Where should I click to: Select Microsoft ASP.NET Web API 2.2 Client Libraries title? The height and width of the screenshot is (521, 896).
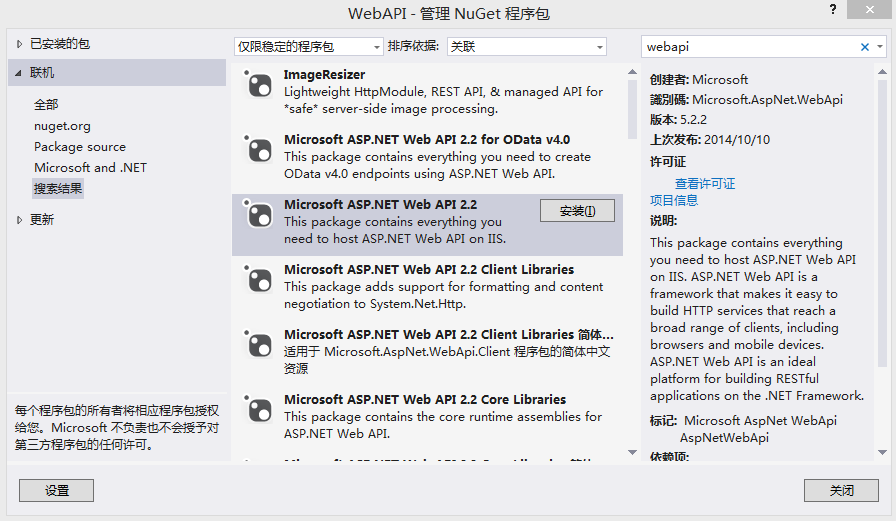click(x=429, y=270)
